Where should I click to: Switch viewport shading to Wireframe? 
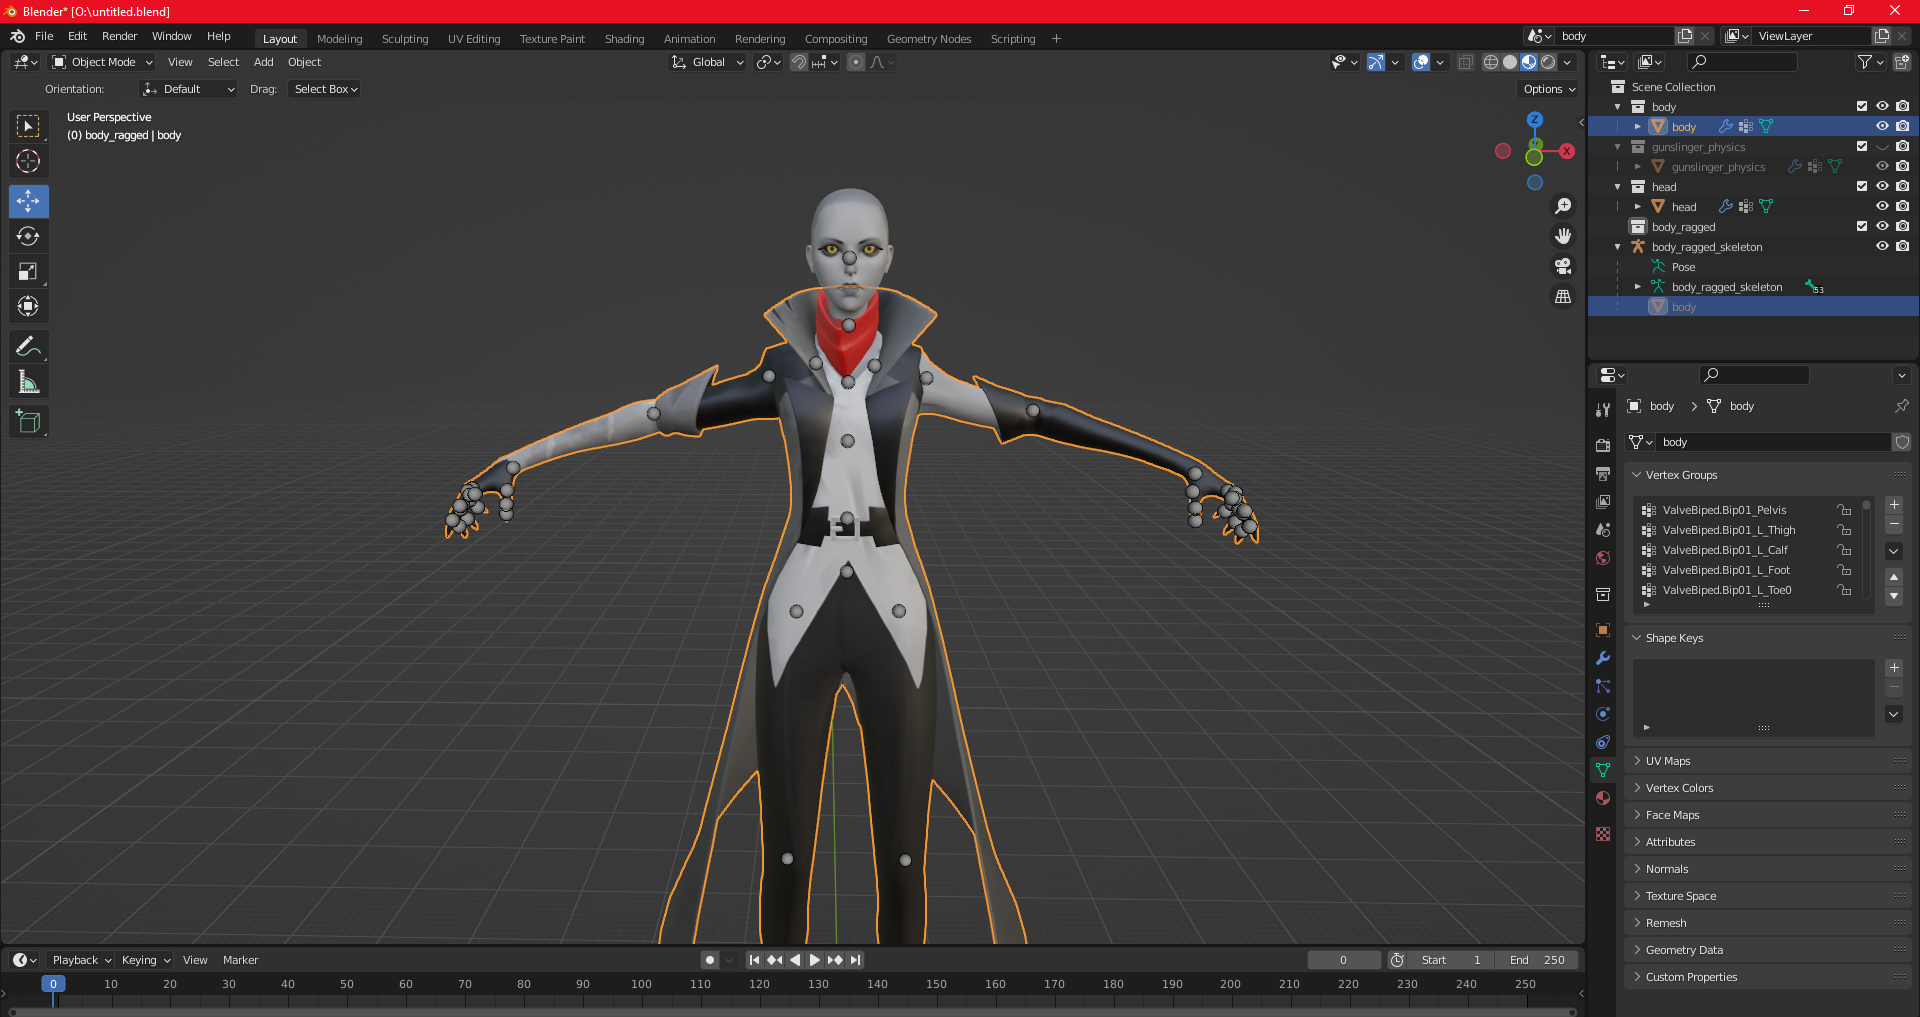[1490, 62]
